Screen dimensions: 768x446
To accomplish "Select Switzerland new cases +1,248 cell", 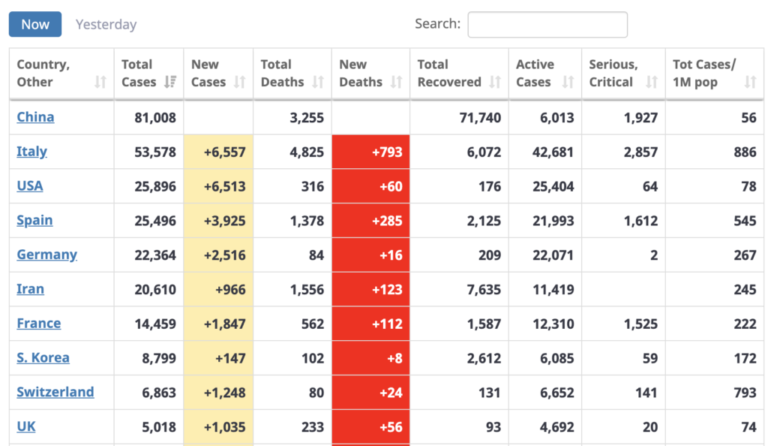I will coord(218,392).
